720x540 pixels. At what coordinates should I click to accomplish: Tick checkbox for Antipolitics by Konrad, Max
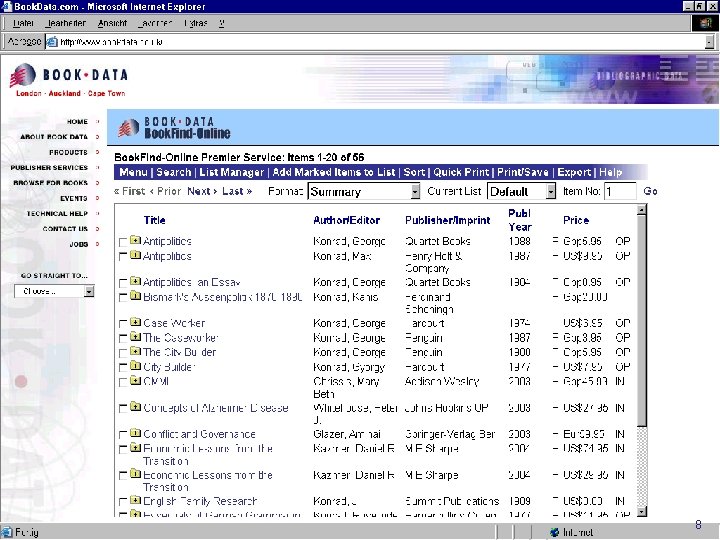tap(123, 257)
